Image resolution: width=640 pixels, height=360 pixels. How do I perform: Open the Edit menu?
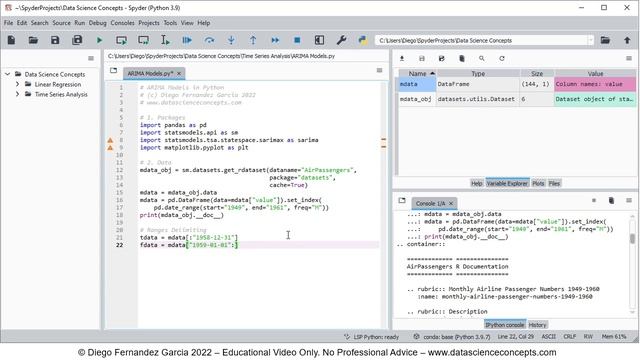[x=22, y=23]
